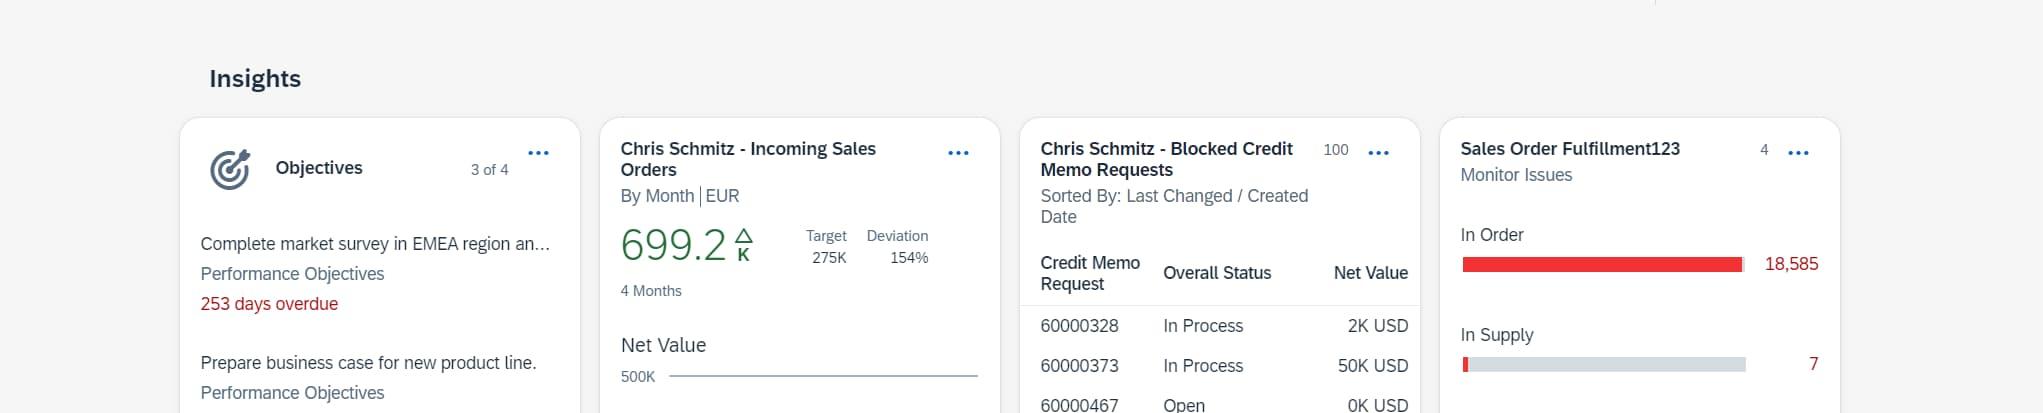This screenshot has width=2043, height=413.
Task: Click the In Supply progress bar
Action: click(x=1604, y=365)
